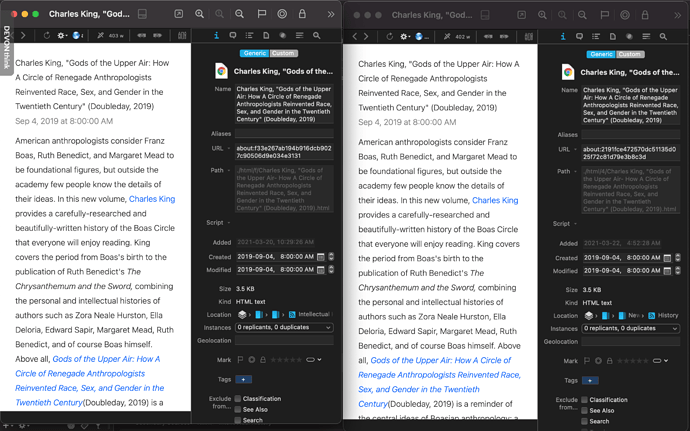Image resolution: width=690 pixels, height=431 pixels.
Task: Open Created date calendar picker in left inspector
Action: tap(321, 257)
